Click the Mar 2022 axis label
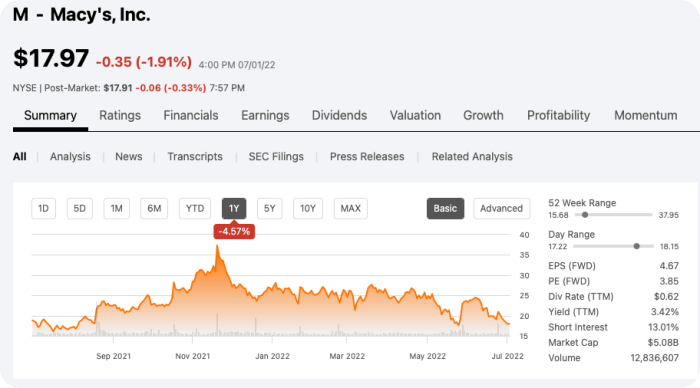Screen dimensions: 700x388 (x=347, y=356)
